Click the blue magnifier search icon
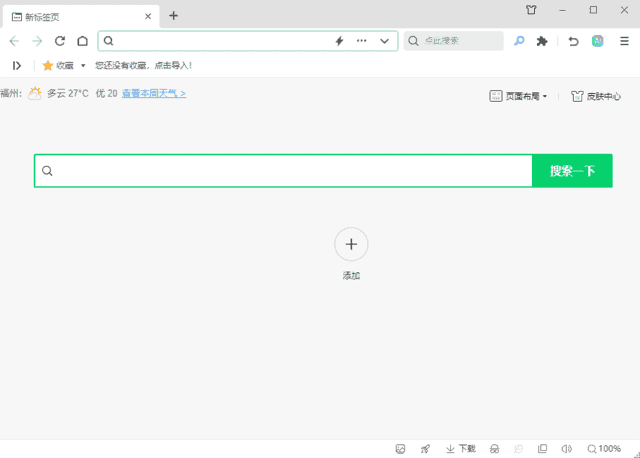This screenshot has height=458, width=640. pos(519,41)
